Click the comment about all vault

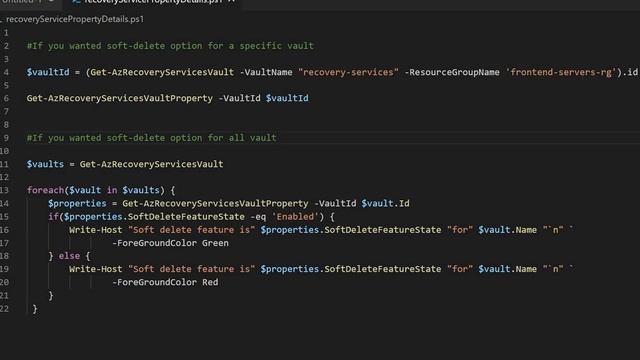point(151,138)
